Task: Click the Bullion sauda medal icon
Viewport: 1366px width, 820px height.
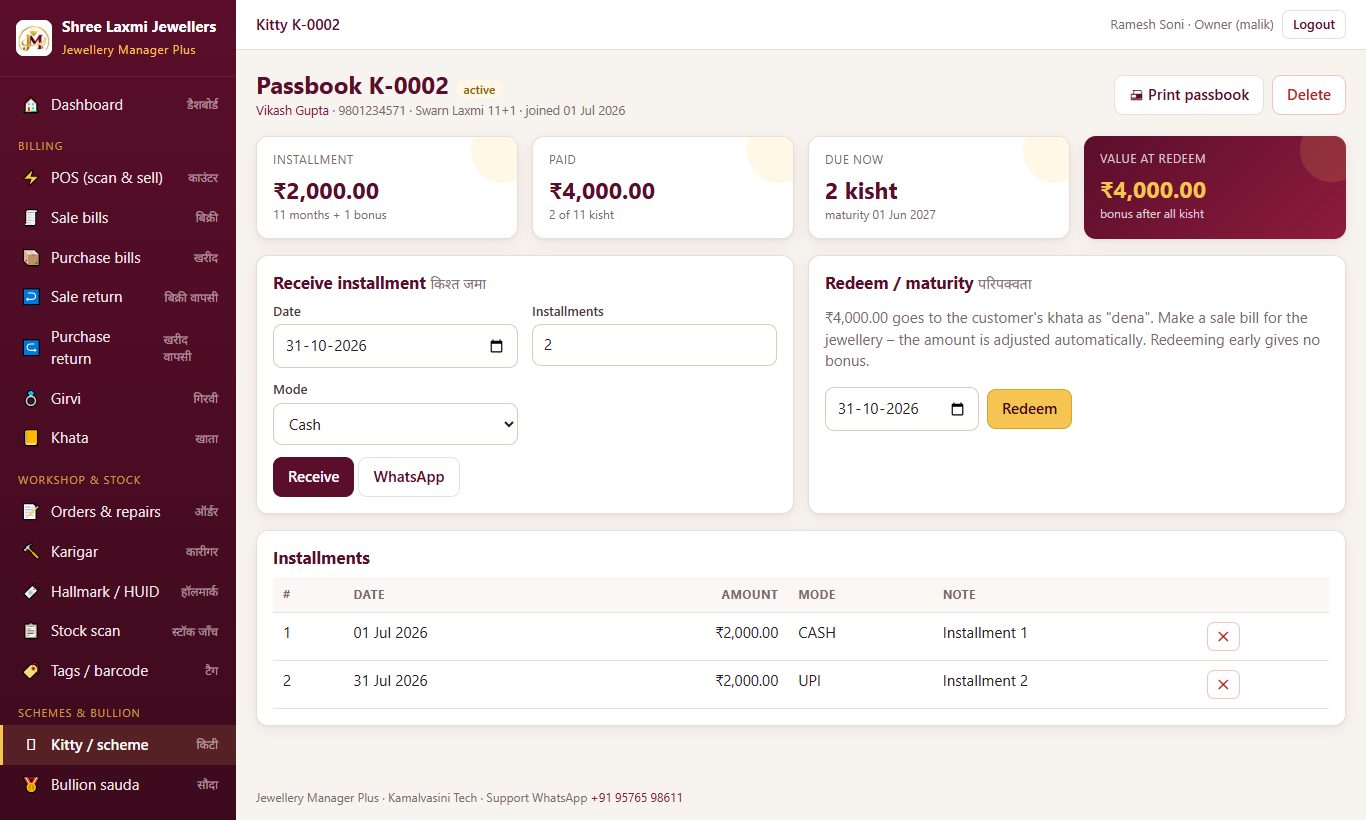Action: pos(31,785)
